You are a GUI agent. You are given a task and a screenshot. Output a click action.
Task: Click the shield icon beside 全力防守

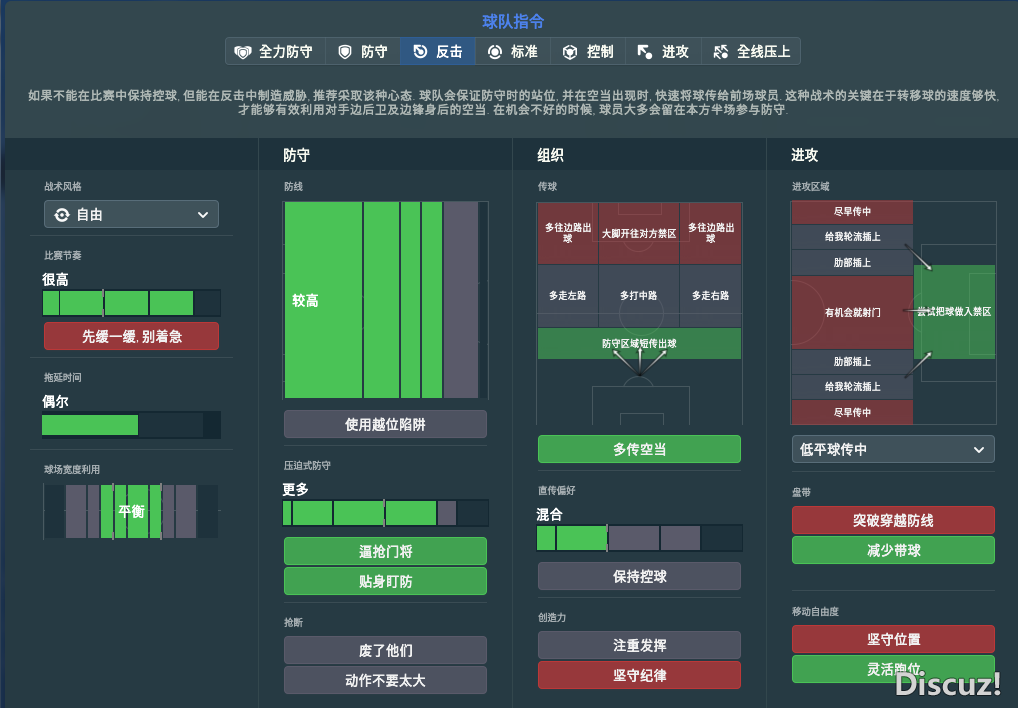tap(242, 51)
